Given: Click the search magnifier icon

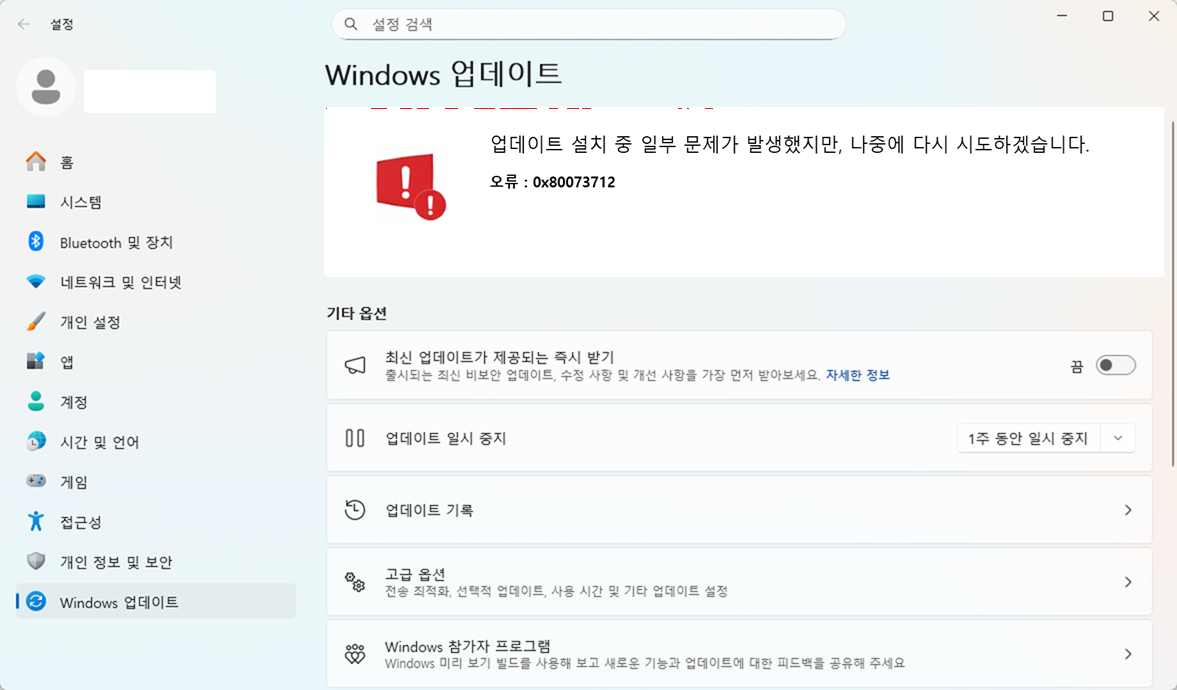Looking at the screenshot, I should tap(351, 24).
